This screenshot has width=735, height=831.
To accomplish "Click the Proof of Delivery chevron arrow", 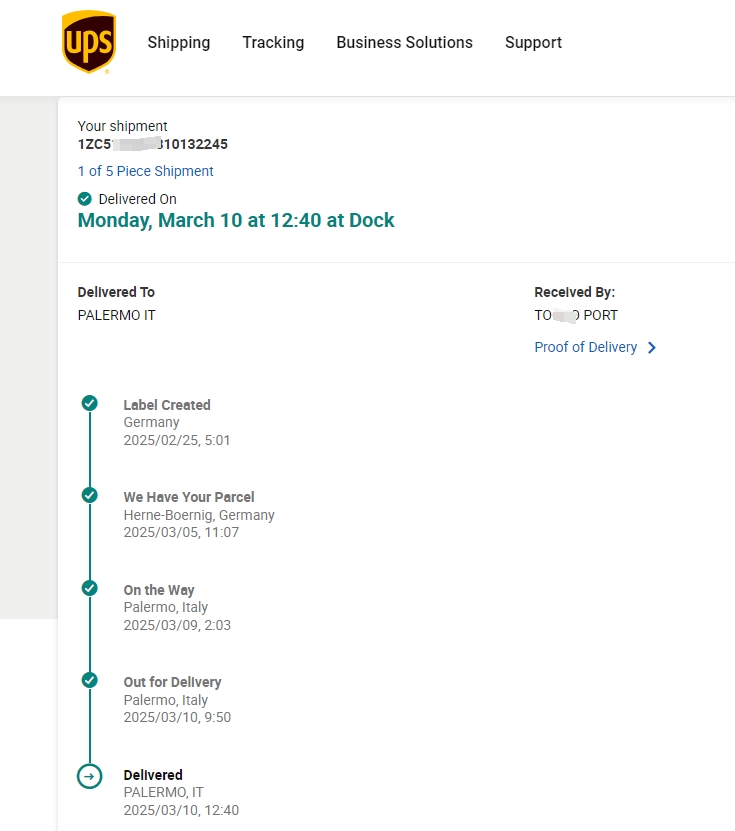I will click(652, 348).
